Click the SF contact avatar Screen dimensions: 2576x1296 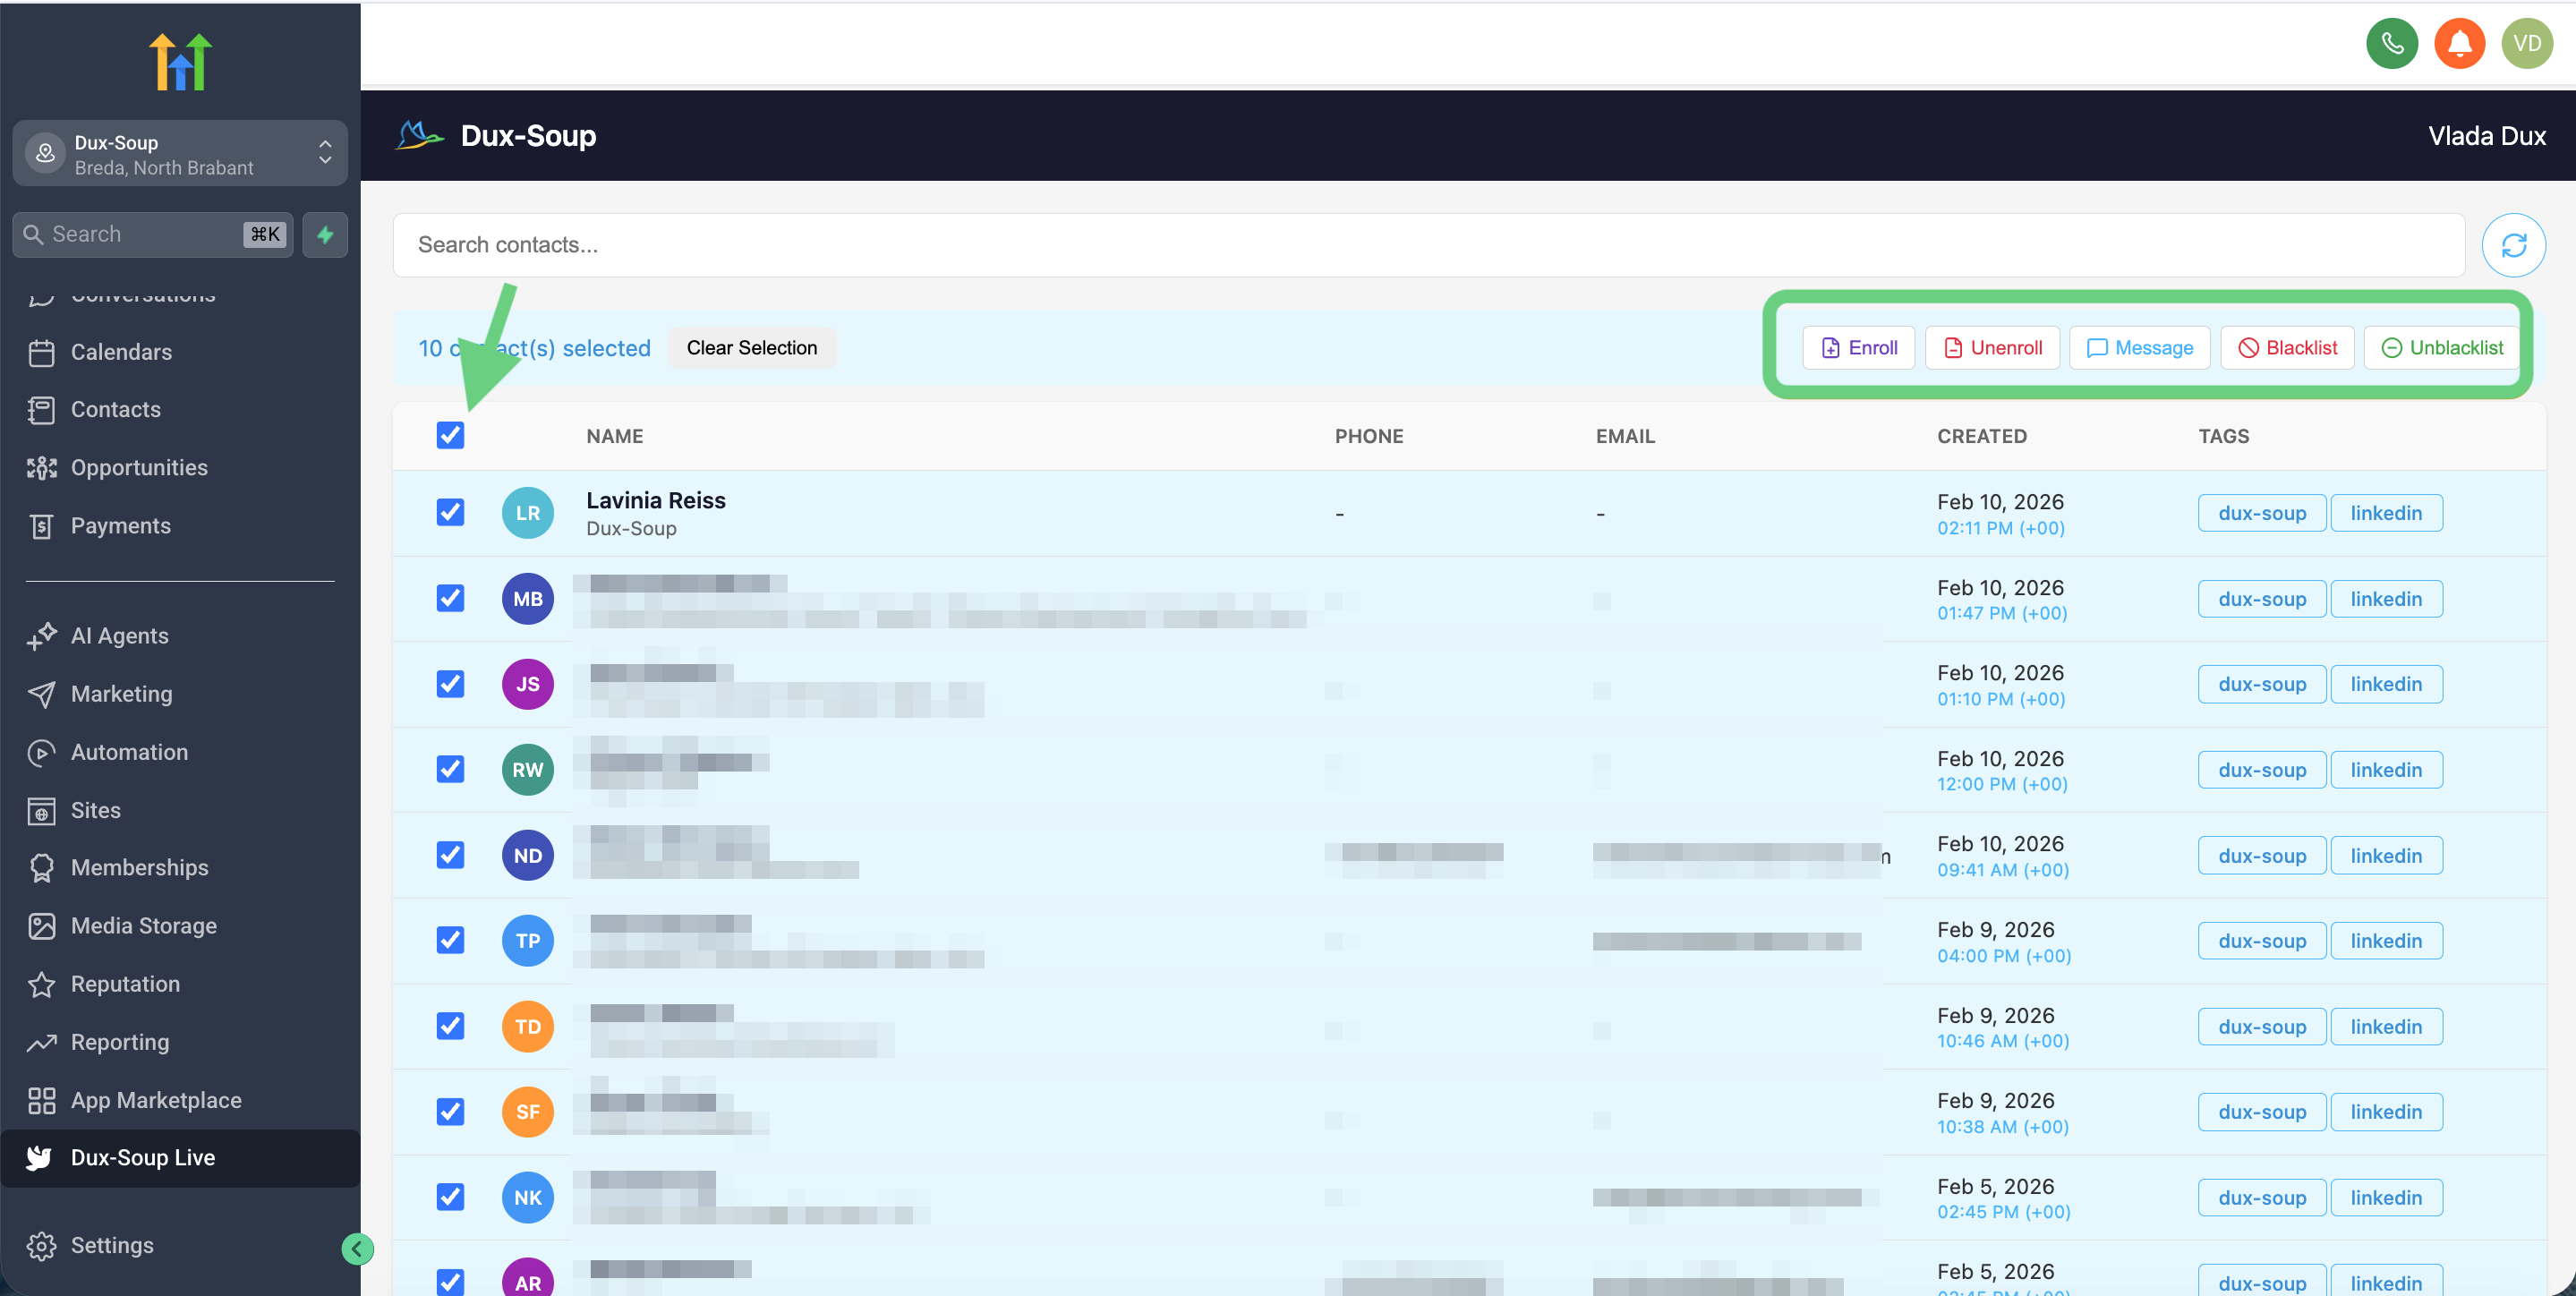coord(528,1112)
